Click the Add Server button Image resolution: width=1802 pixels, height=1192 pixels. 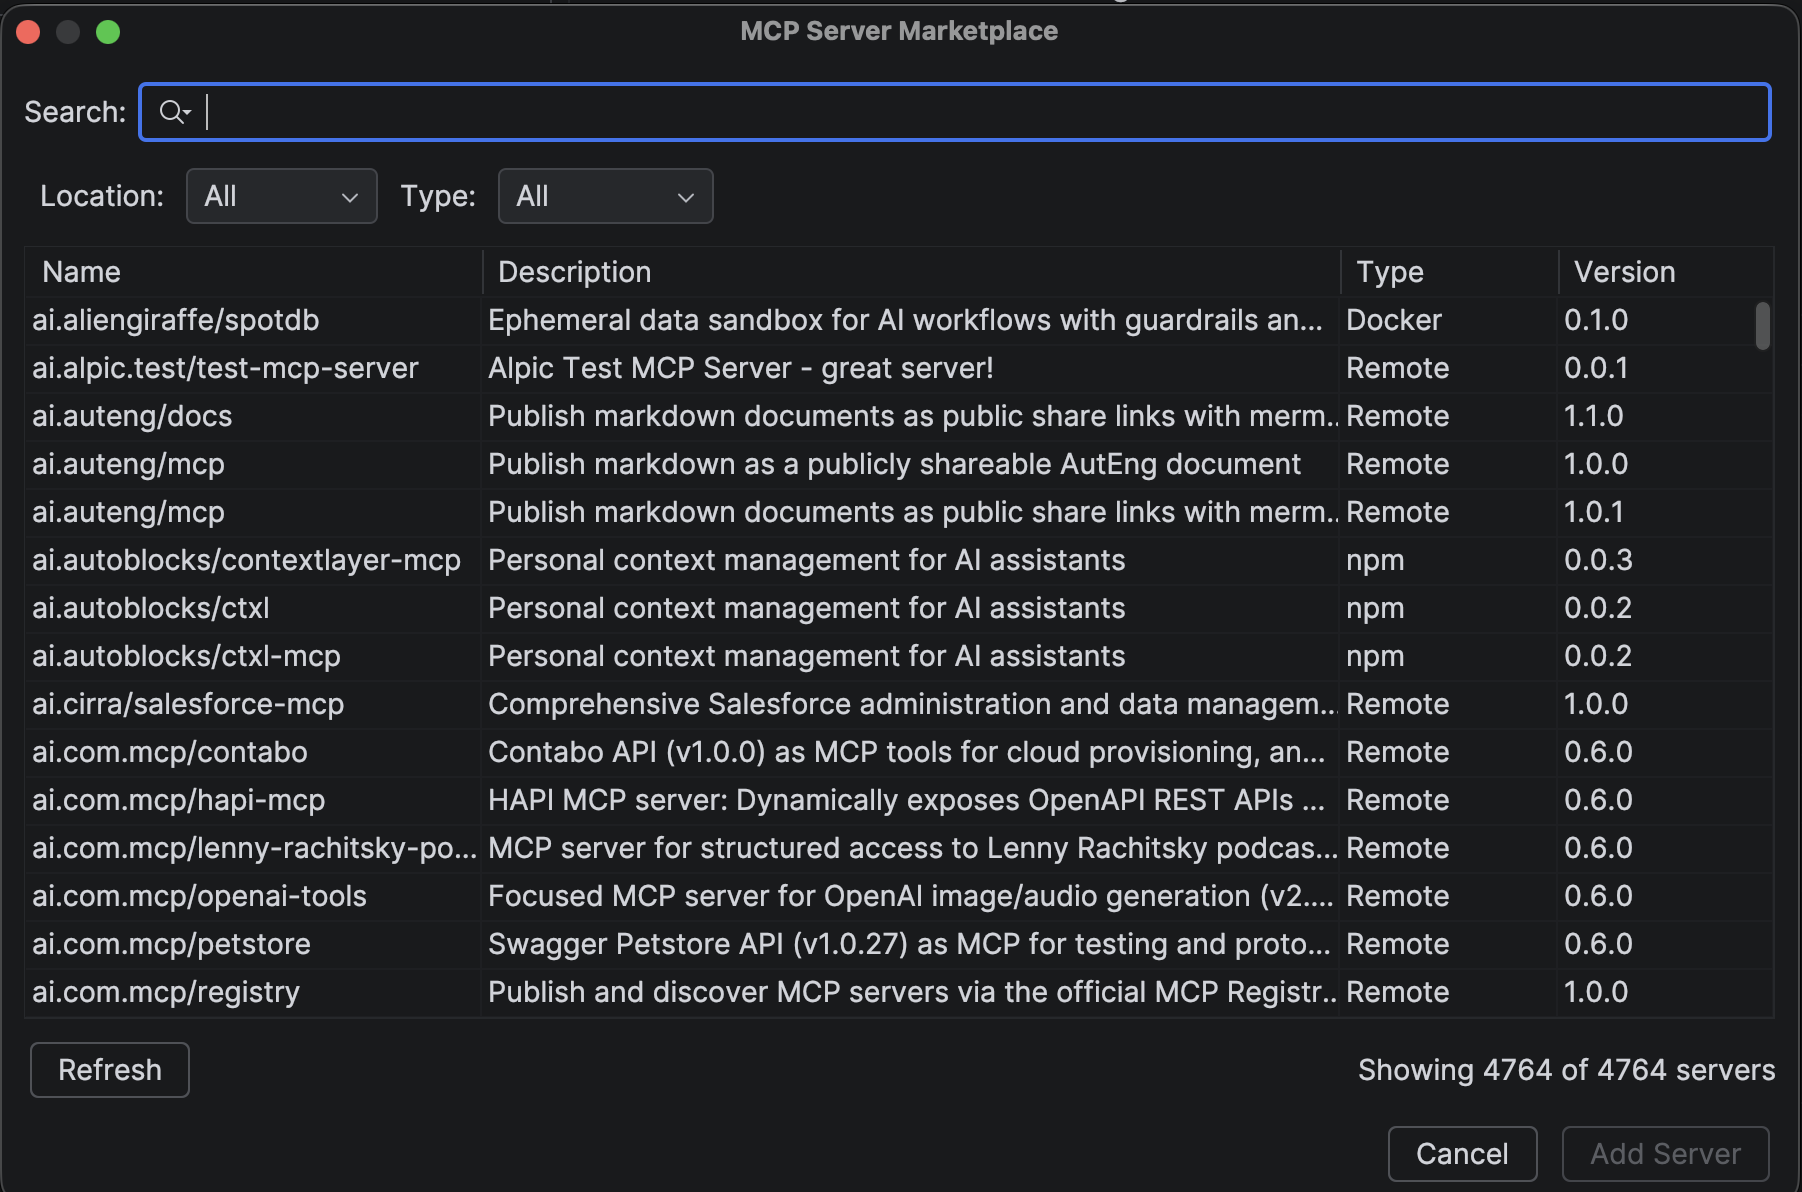tap(1666, 1154)
